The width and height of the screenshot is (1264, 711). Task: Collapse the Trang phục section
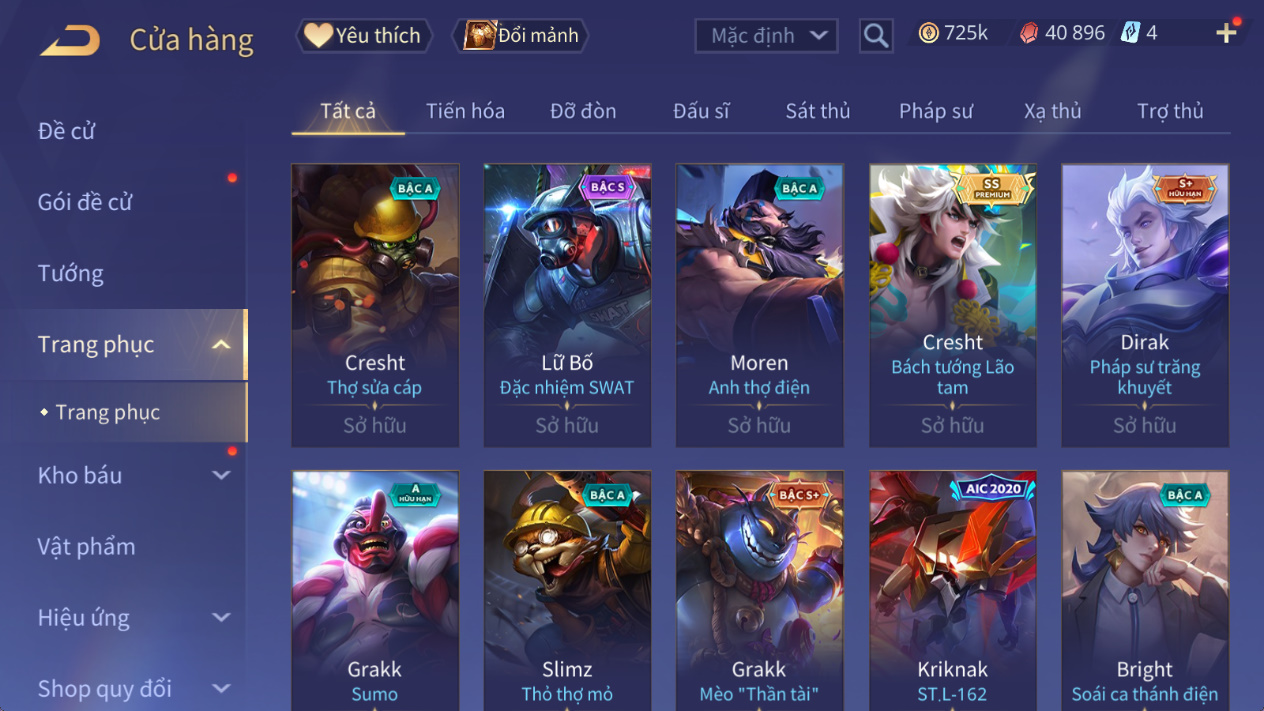221,345
